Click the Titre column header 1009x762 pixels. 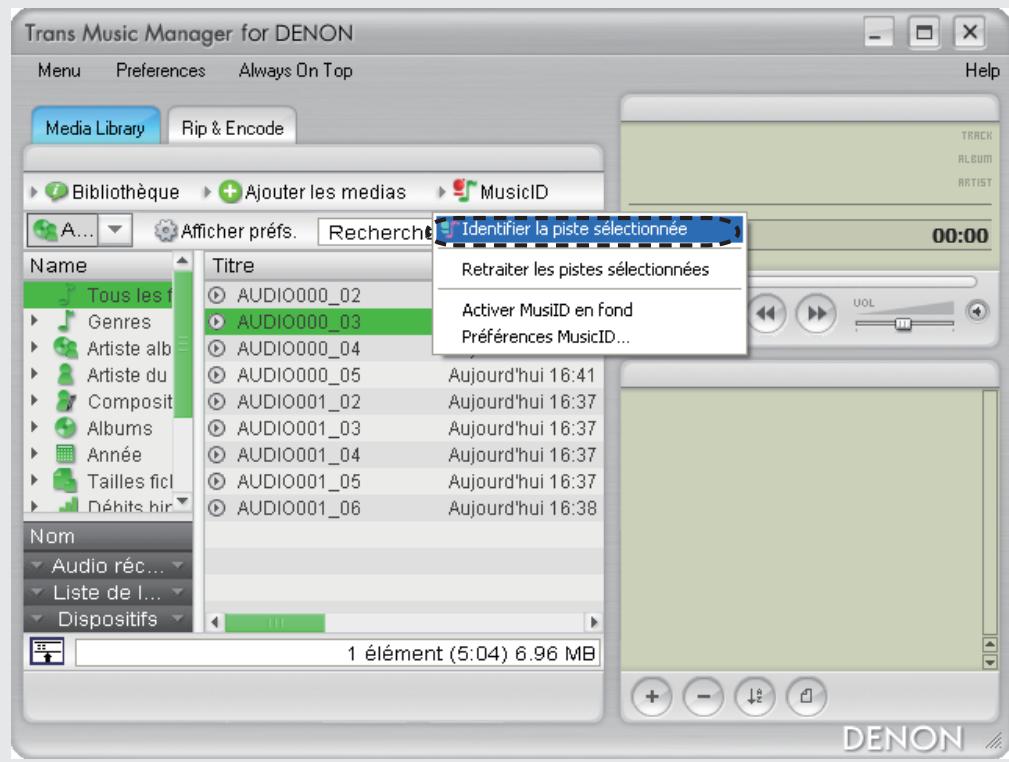click(x=319, y=265)
